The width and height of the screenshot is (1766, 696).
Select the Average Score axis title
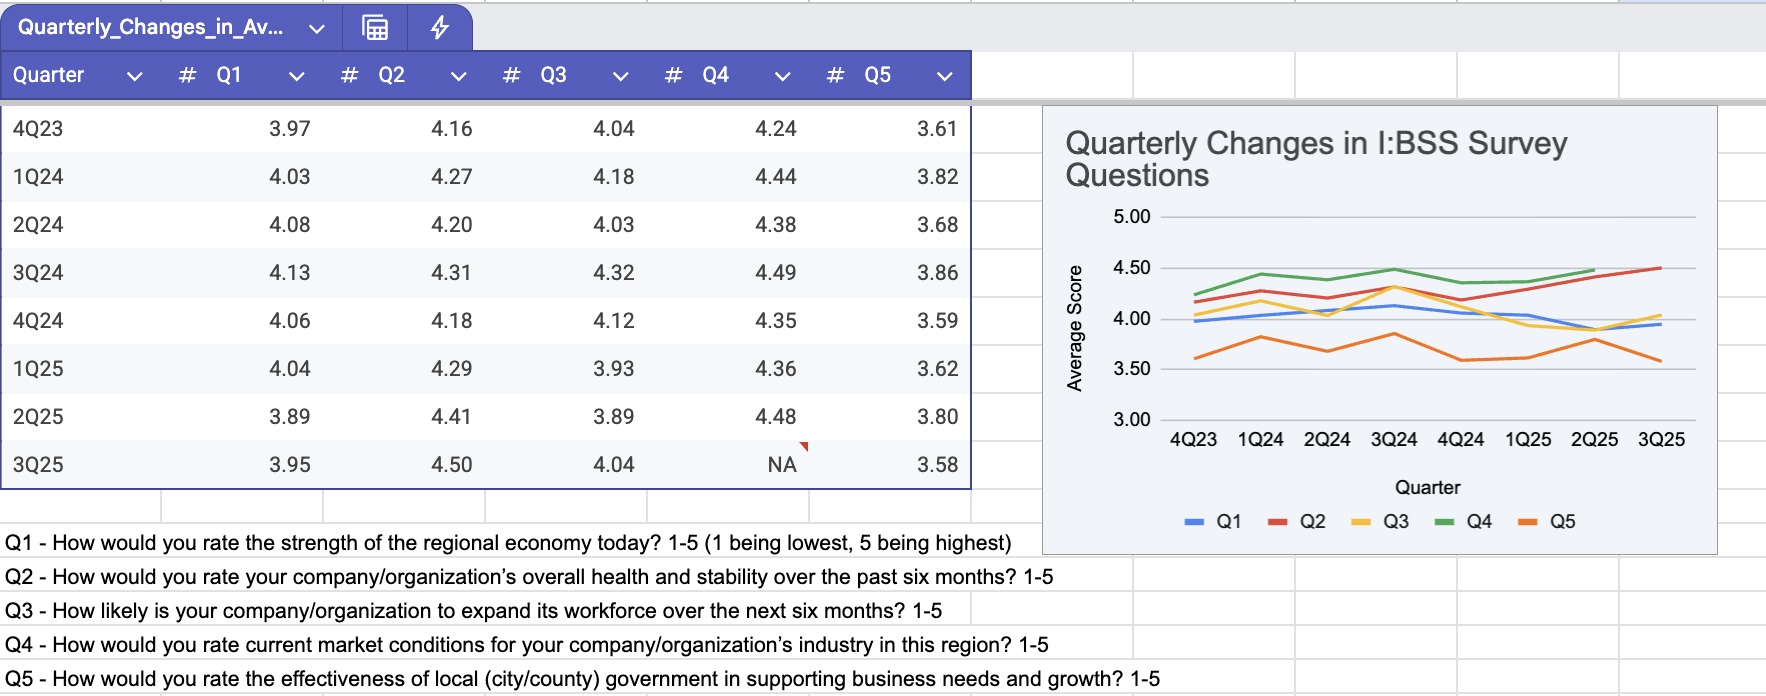tap(1075, 328)
